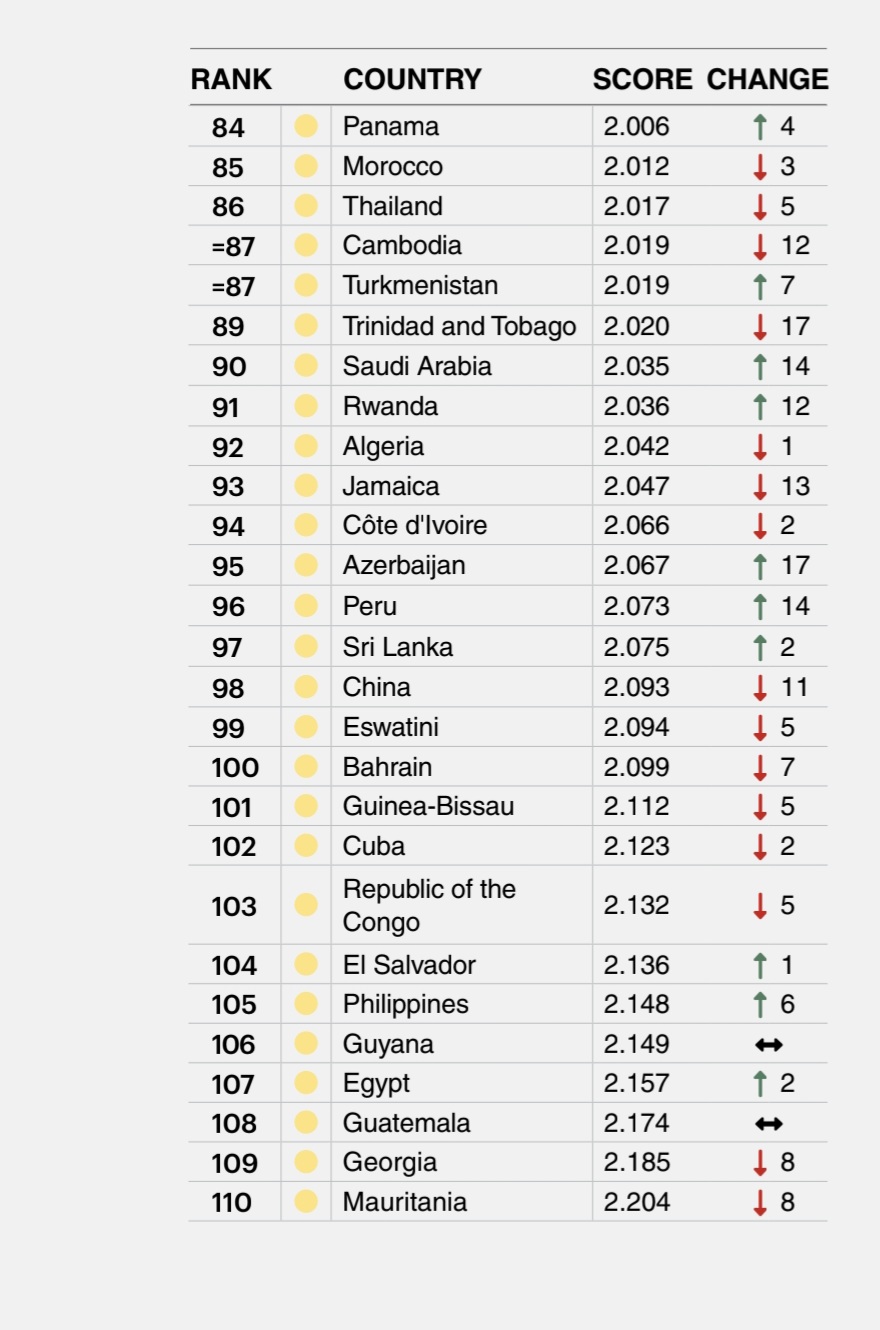This screenshot has height=1330, width=880.
Task: Click the green up arrow next to Panama
Action: coord(760,126)
